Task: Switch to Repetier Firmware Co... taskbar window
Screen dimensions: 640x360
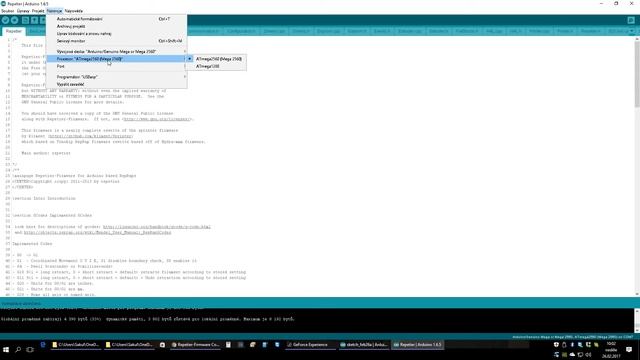Action: (x=195, y=345)
